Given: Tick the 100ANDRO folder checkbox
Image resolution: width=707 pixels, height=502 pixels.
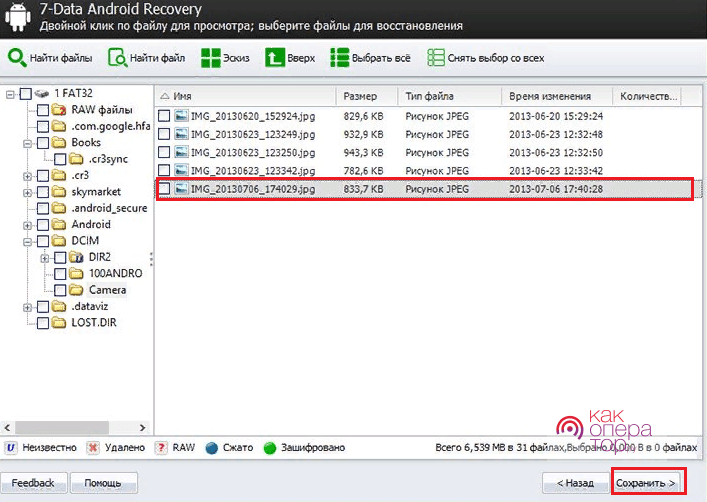Looking at the screenshot, I should click(x=60, y=274).
